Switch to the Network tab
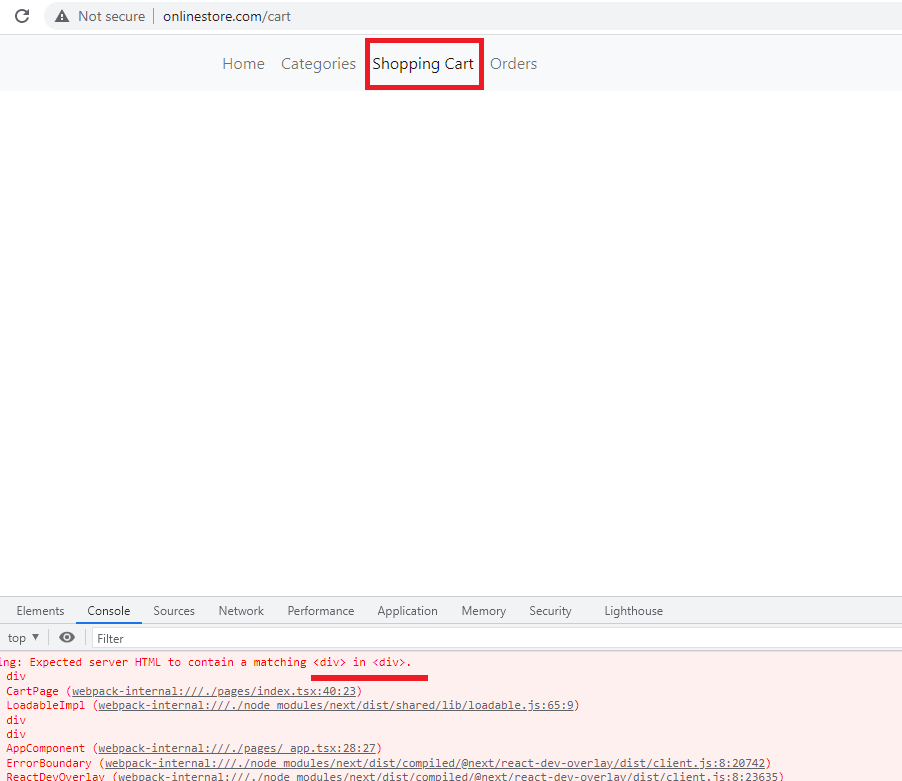This screenshot has width=902, height=781. click(x=241, y=611)
